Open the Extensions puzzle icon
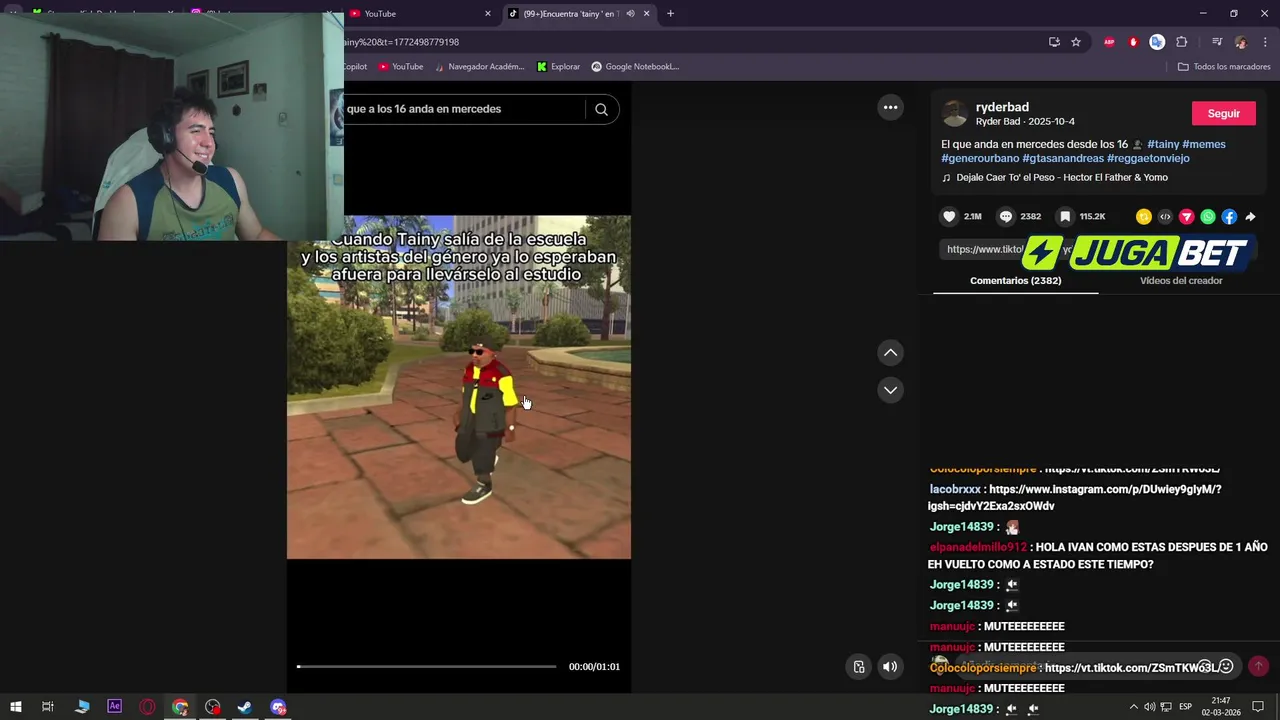 tap(1182, 42)
